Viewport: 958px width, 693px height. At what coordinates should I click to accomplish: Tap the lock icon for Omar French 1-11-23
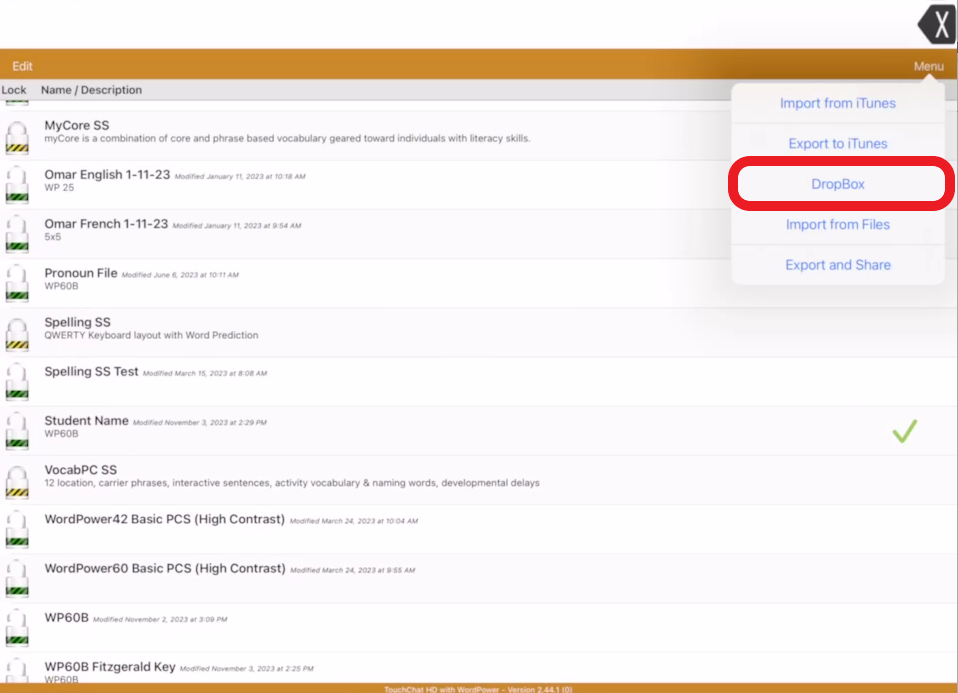[17, 235]
